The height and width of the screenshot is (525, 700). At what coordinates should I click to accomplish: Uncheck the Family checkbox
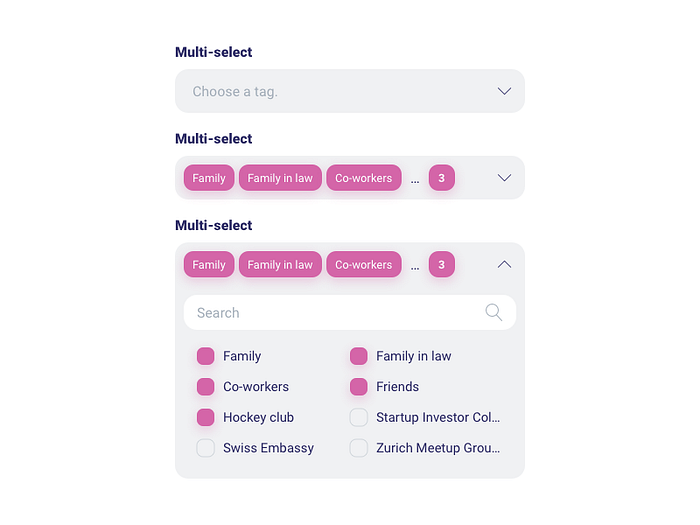205,356
